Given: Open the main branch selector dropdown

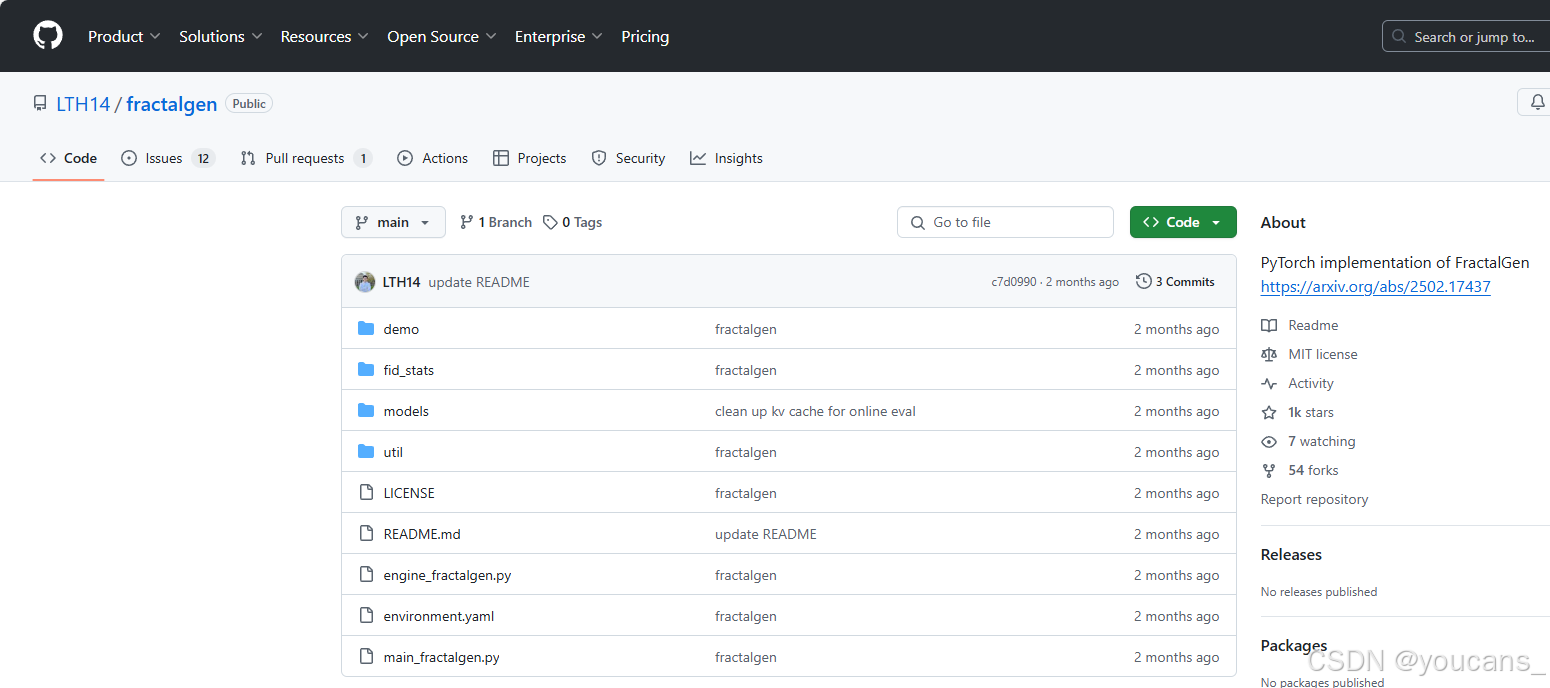Looking at the screenshot, I should [x=393, y=222].
